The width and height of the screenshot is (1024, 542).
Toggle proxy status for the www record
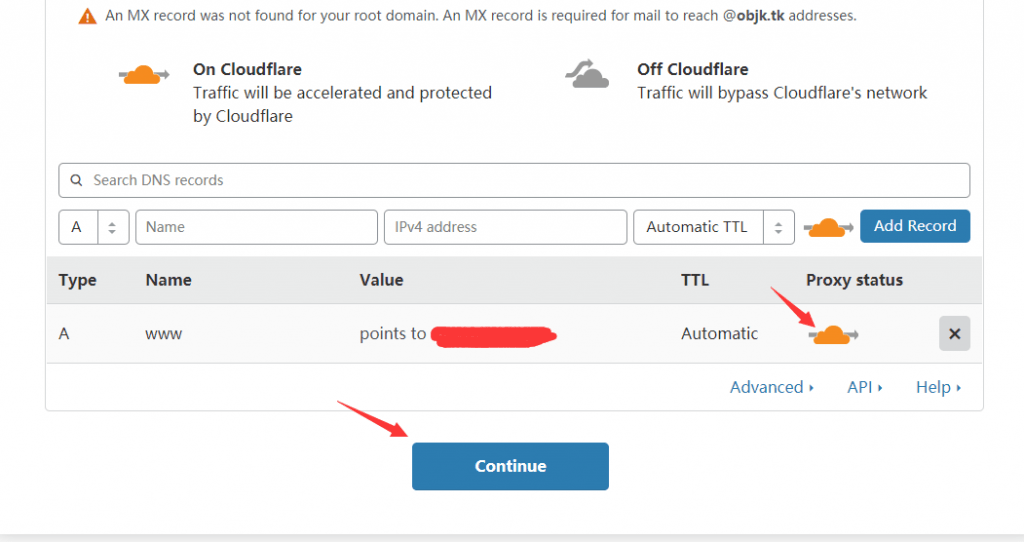(x=832, y=334)
